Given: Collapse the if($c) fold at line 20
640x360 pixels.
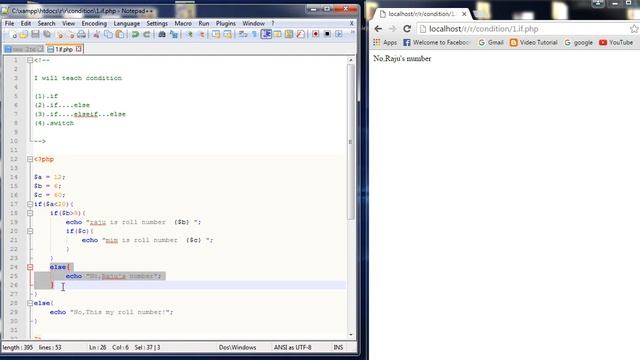Looking at the screenshot, I should click(x=30, y=231).
